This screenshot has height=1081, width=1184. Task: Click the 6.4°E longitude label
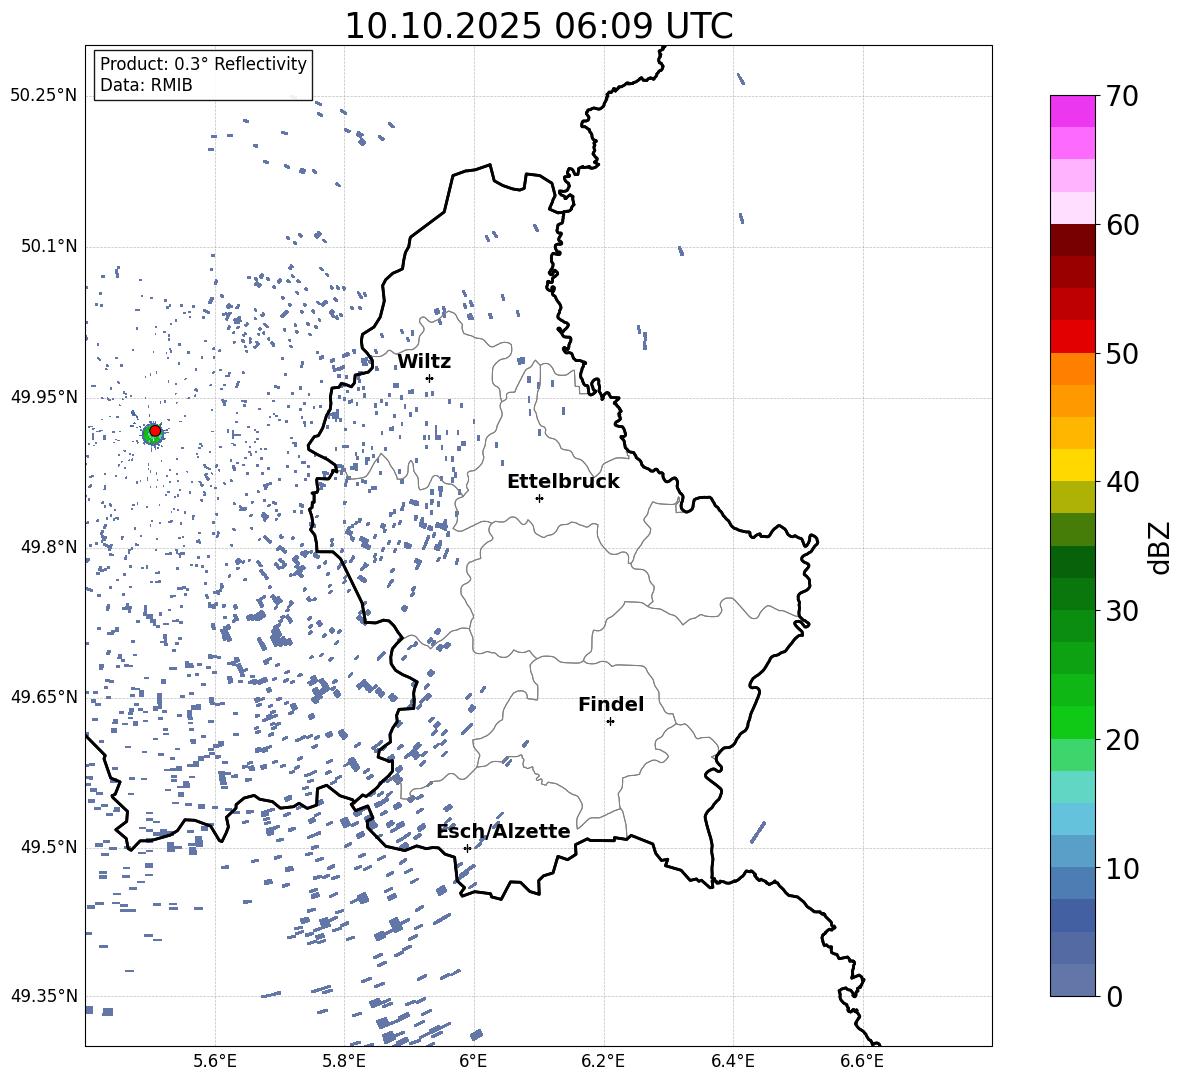732,1061
